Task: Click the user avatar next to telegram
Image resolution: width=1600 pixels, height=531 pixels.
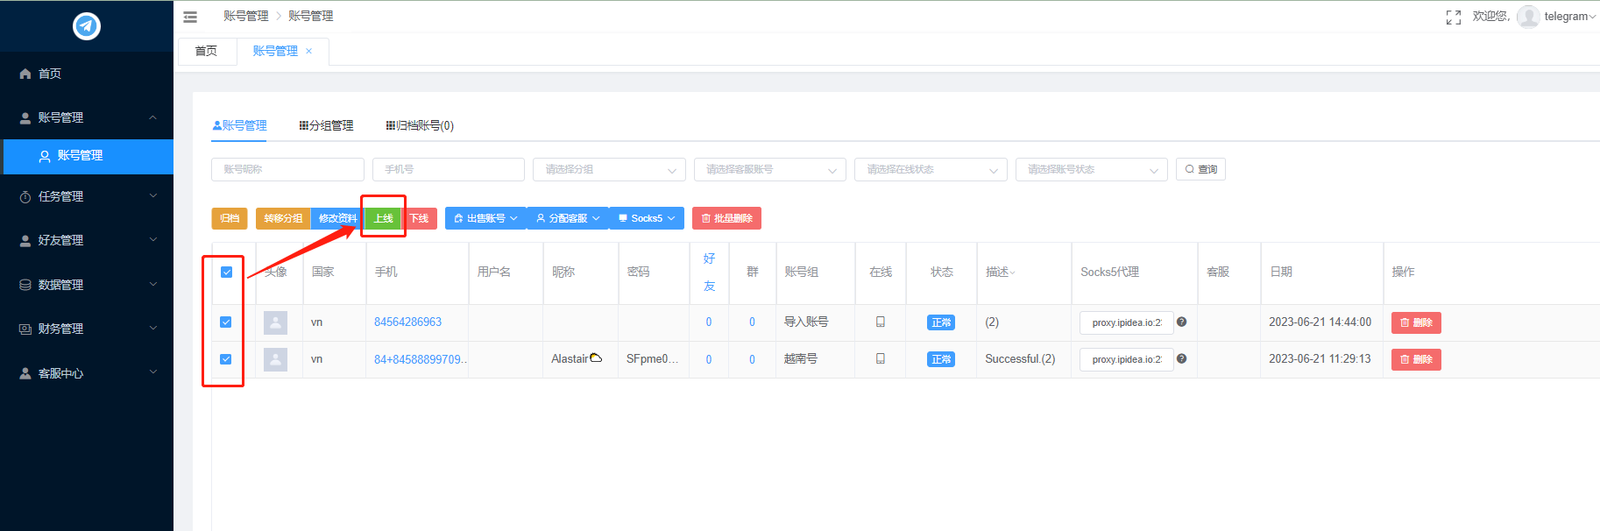Action: 1527,16
